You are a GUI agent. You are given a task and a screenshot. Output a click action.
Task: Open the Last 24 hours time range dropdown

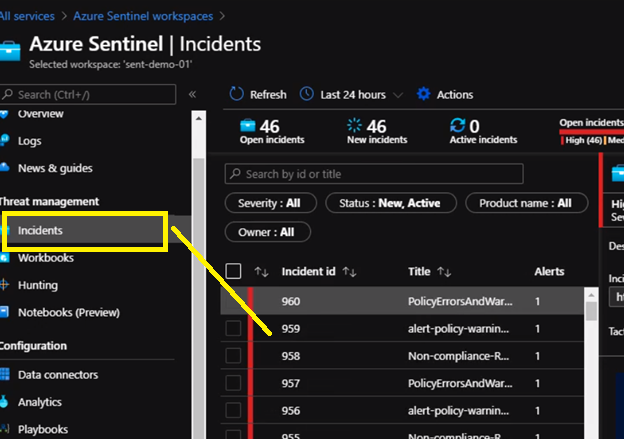[352, 95]
